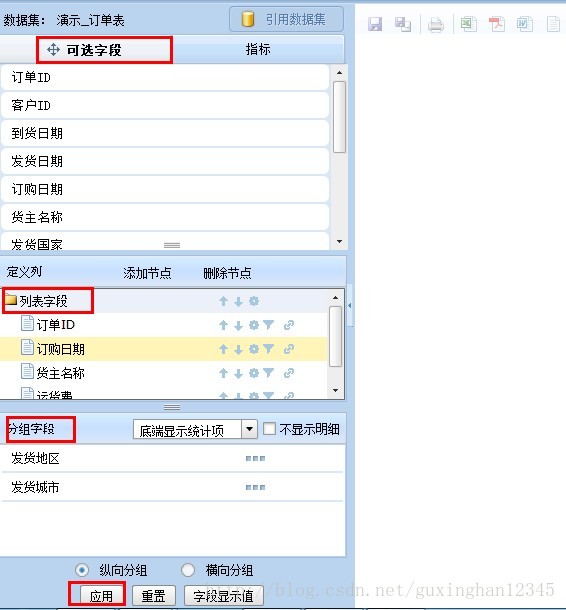Switch to the 指标 tab
Viewport: 566px width, 610px height.
pos(258,49)
